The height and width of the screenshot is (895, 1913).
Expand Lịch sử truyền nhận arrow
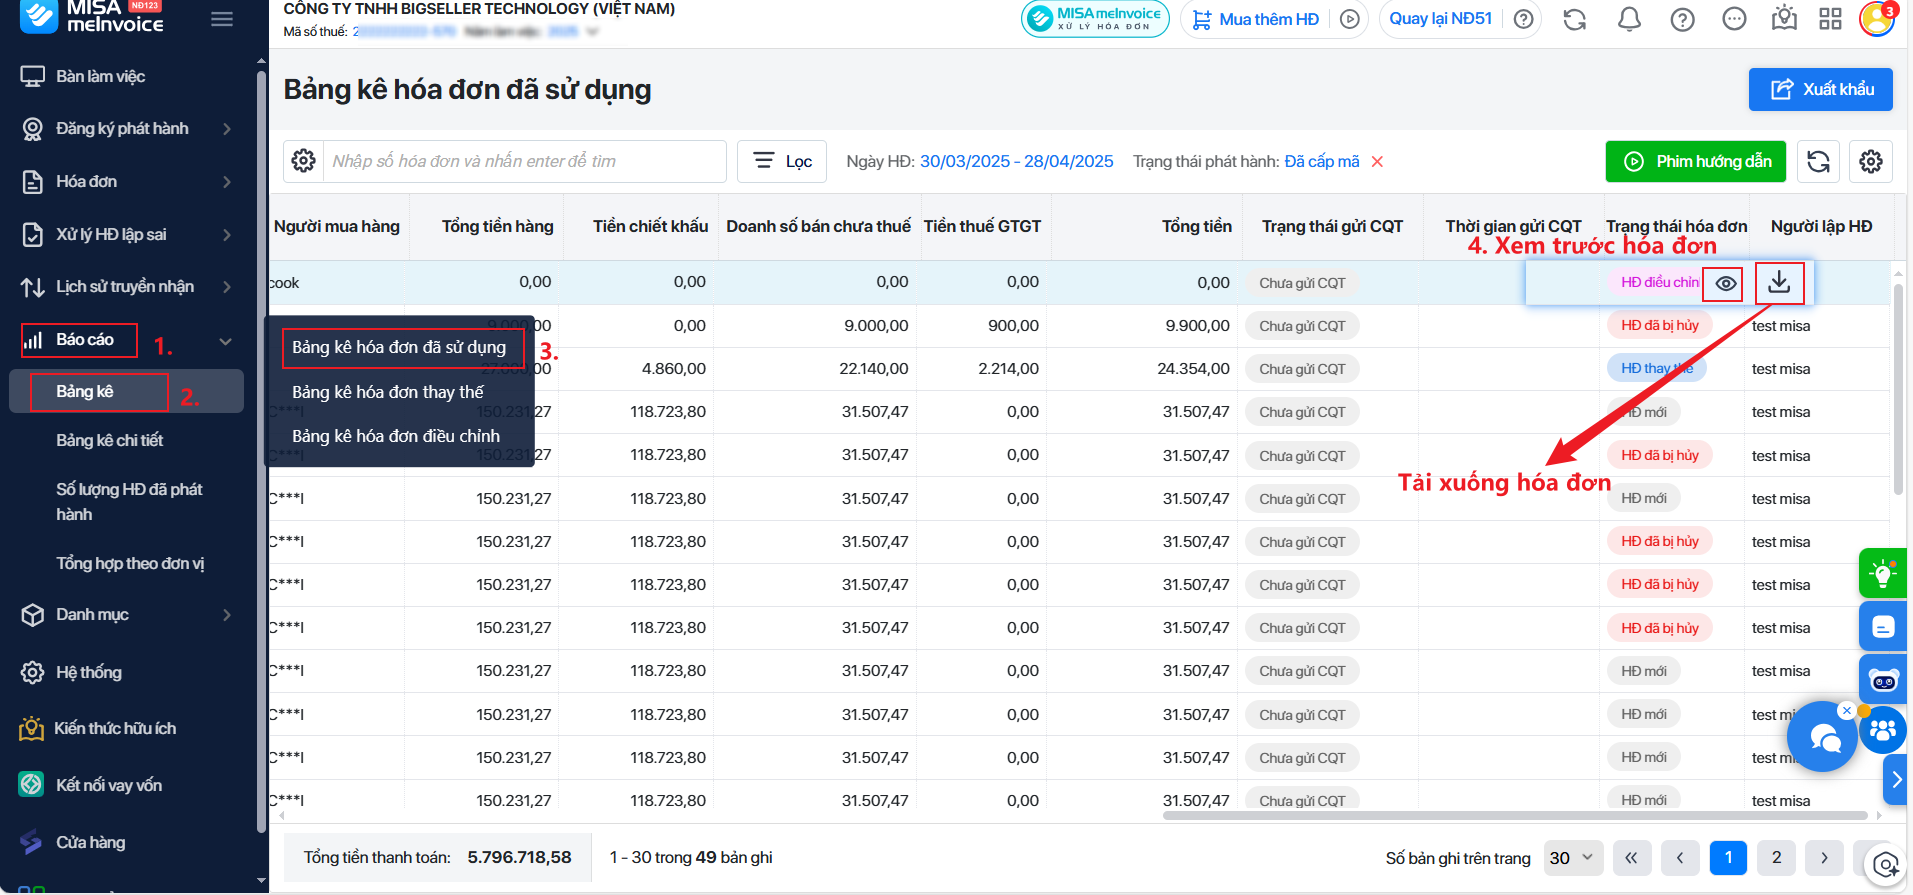click(227, 287)
